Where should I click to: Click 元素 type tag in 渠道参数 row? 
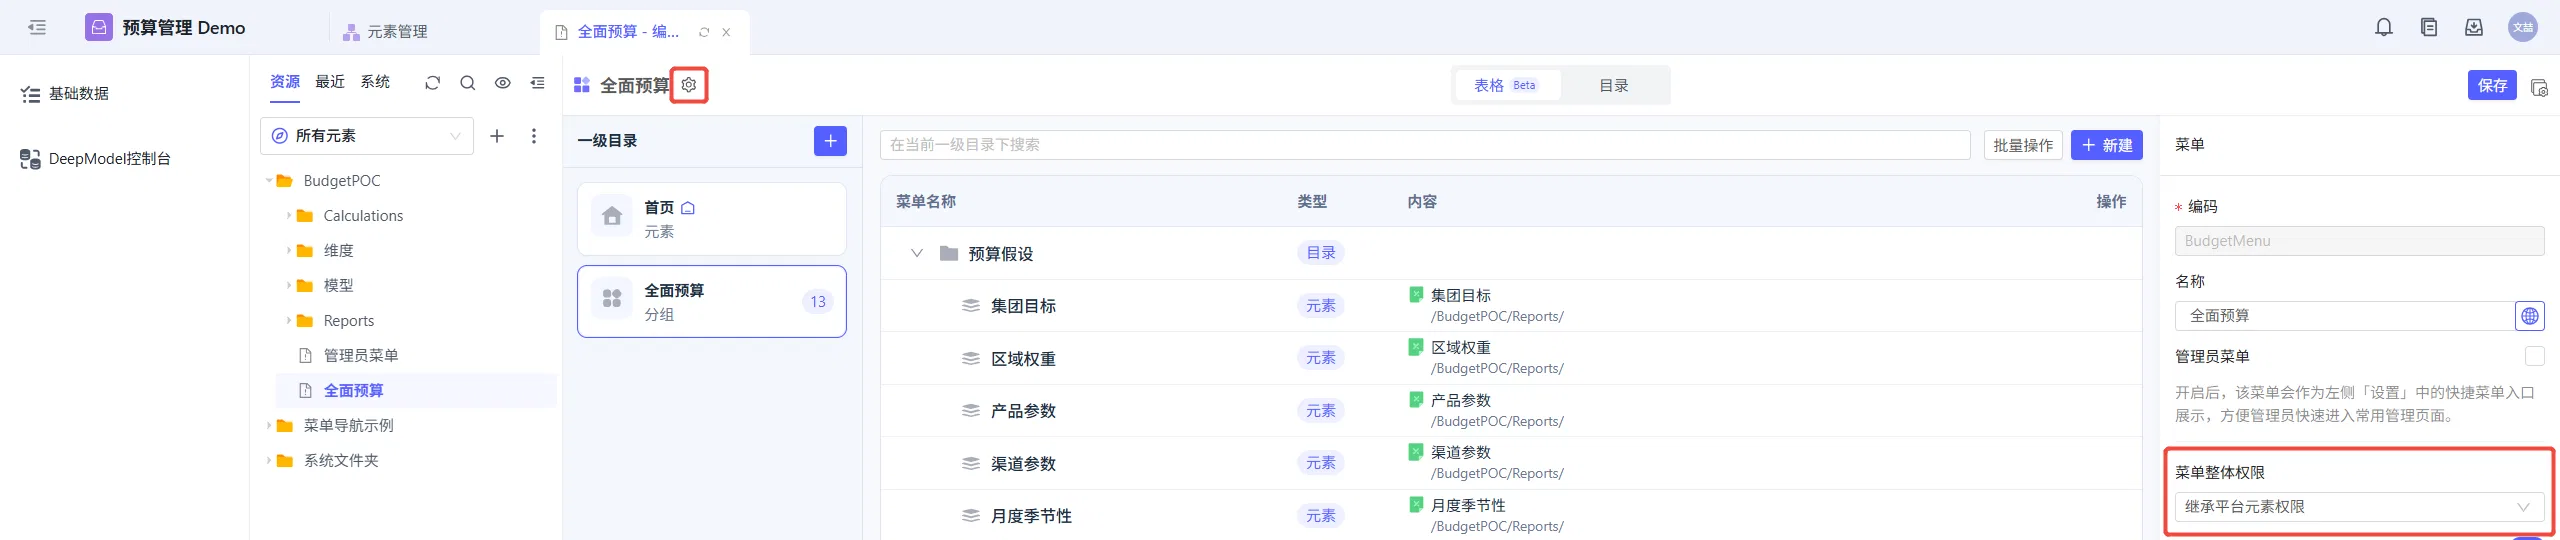click(x=1321, y=463)
